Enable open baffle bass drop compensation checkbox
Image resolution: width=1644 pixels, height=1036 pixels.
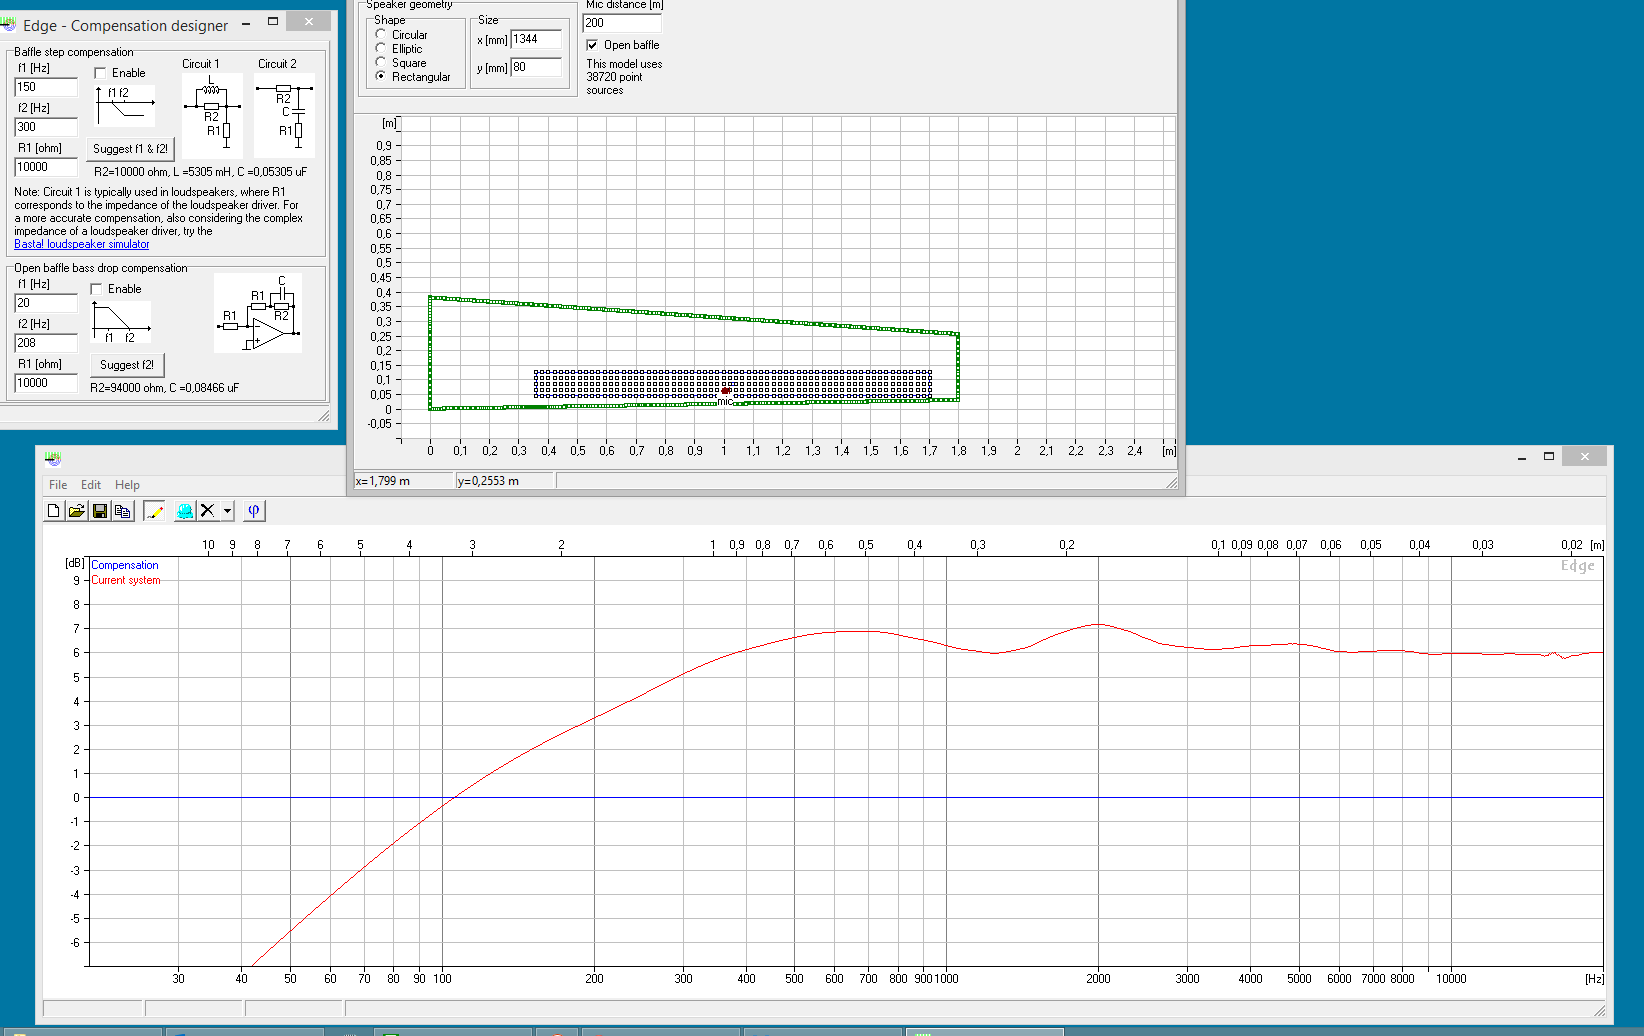(x=96, y=289)
